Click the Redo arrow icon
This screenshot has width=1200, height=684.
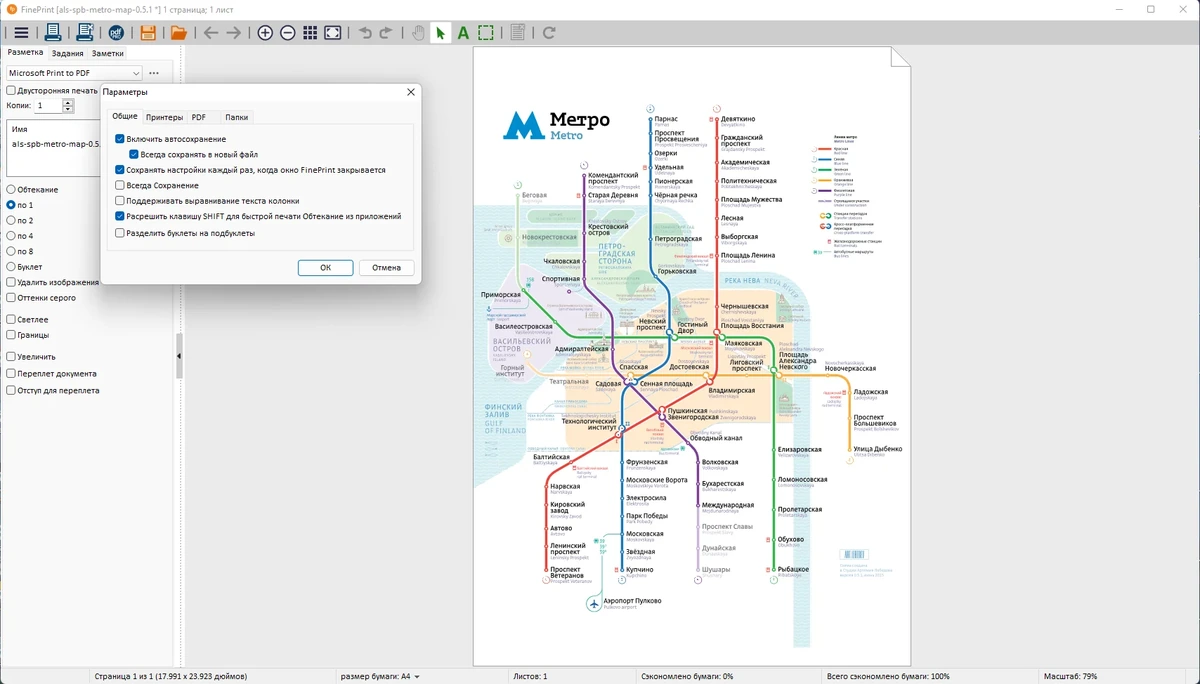coord(386,33)
